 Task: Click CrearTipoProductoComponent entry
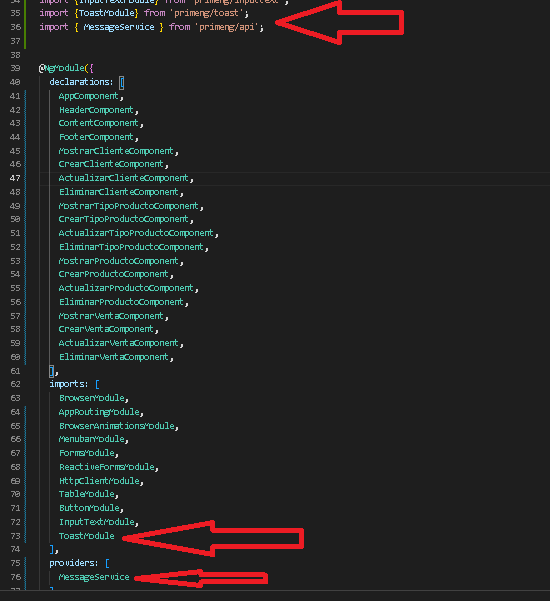[124, 219]
